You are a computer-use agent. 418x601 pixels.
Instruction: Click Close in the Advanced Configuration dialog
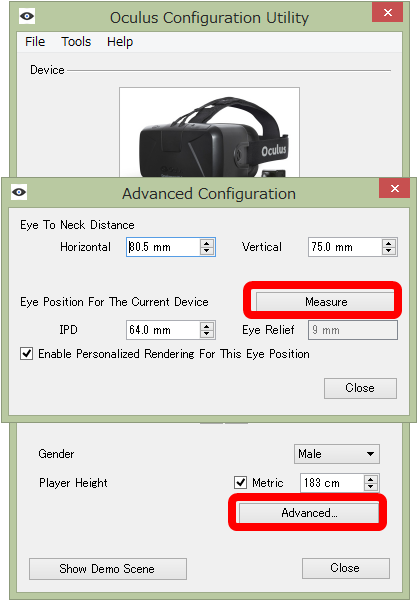[360, 388]
